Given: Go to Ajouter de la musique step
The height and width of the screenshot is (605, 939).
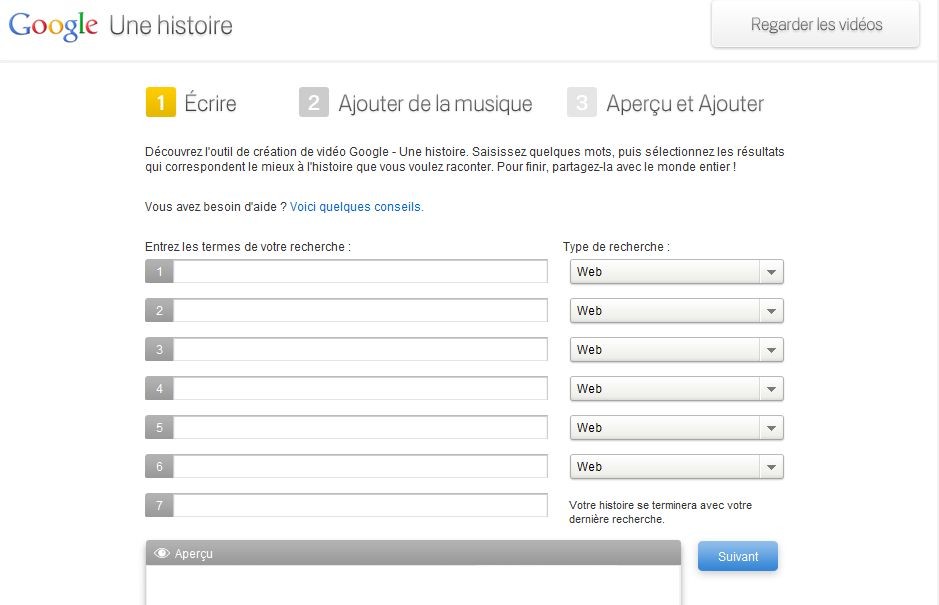Looking at the screenshot, I should (x=435, y=103).
